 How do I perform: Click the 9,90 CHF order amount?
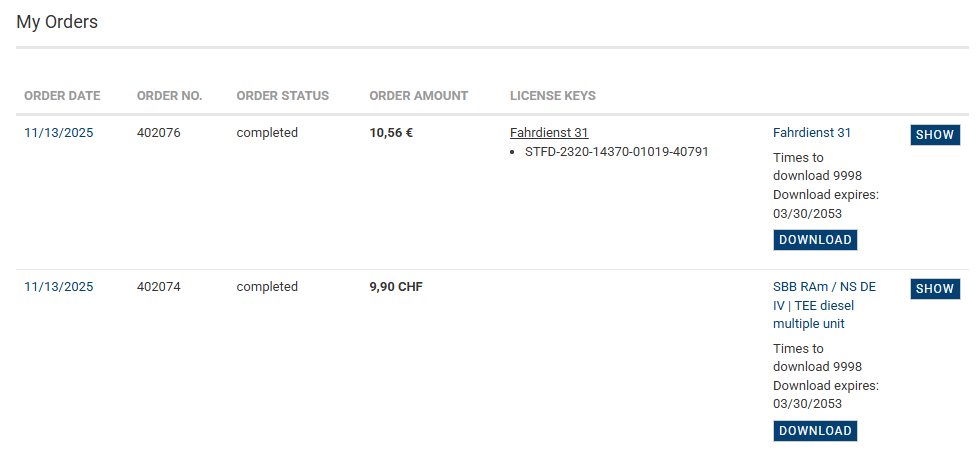(396, 287)
